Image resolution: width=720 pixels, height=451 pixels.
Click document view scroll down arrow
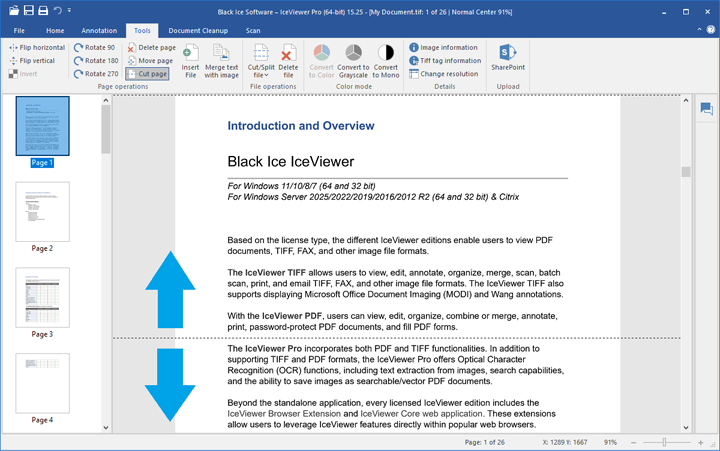686,428
